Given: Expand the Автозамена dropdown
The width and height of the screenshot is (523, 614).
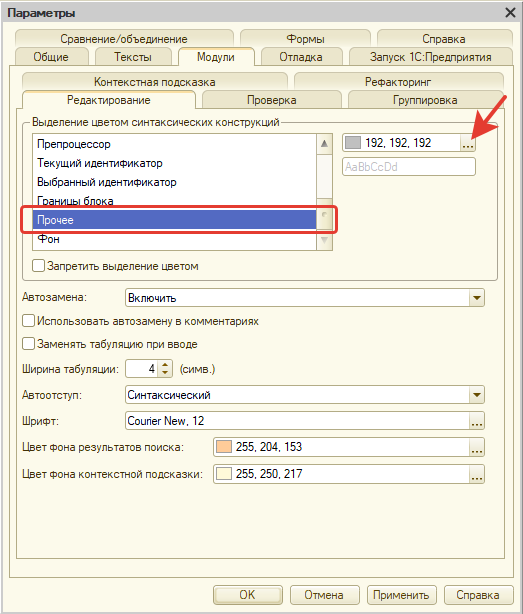Looking at the screenshot, I should [x=477, y=298].
